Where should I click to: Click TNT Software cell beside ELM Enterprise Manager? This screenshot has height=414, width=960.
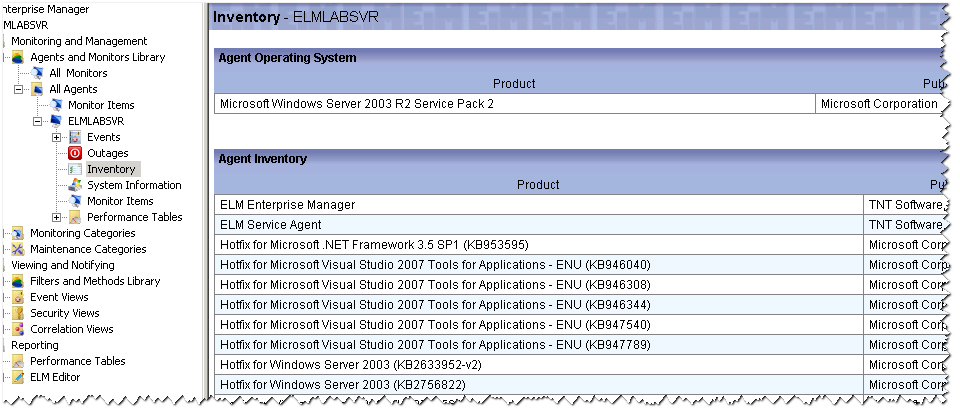[905, 205]
